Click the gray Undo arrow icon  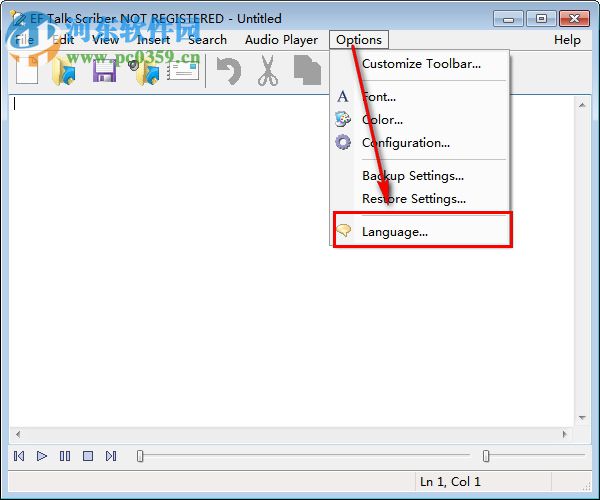coord(229,71)
